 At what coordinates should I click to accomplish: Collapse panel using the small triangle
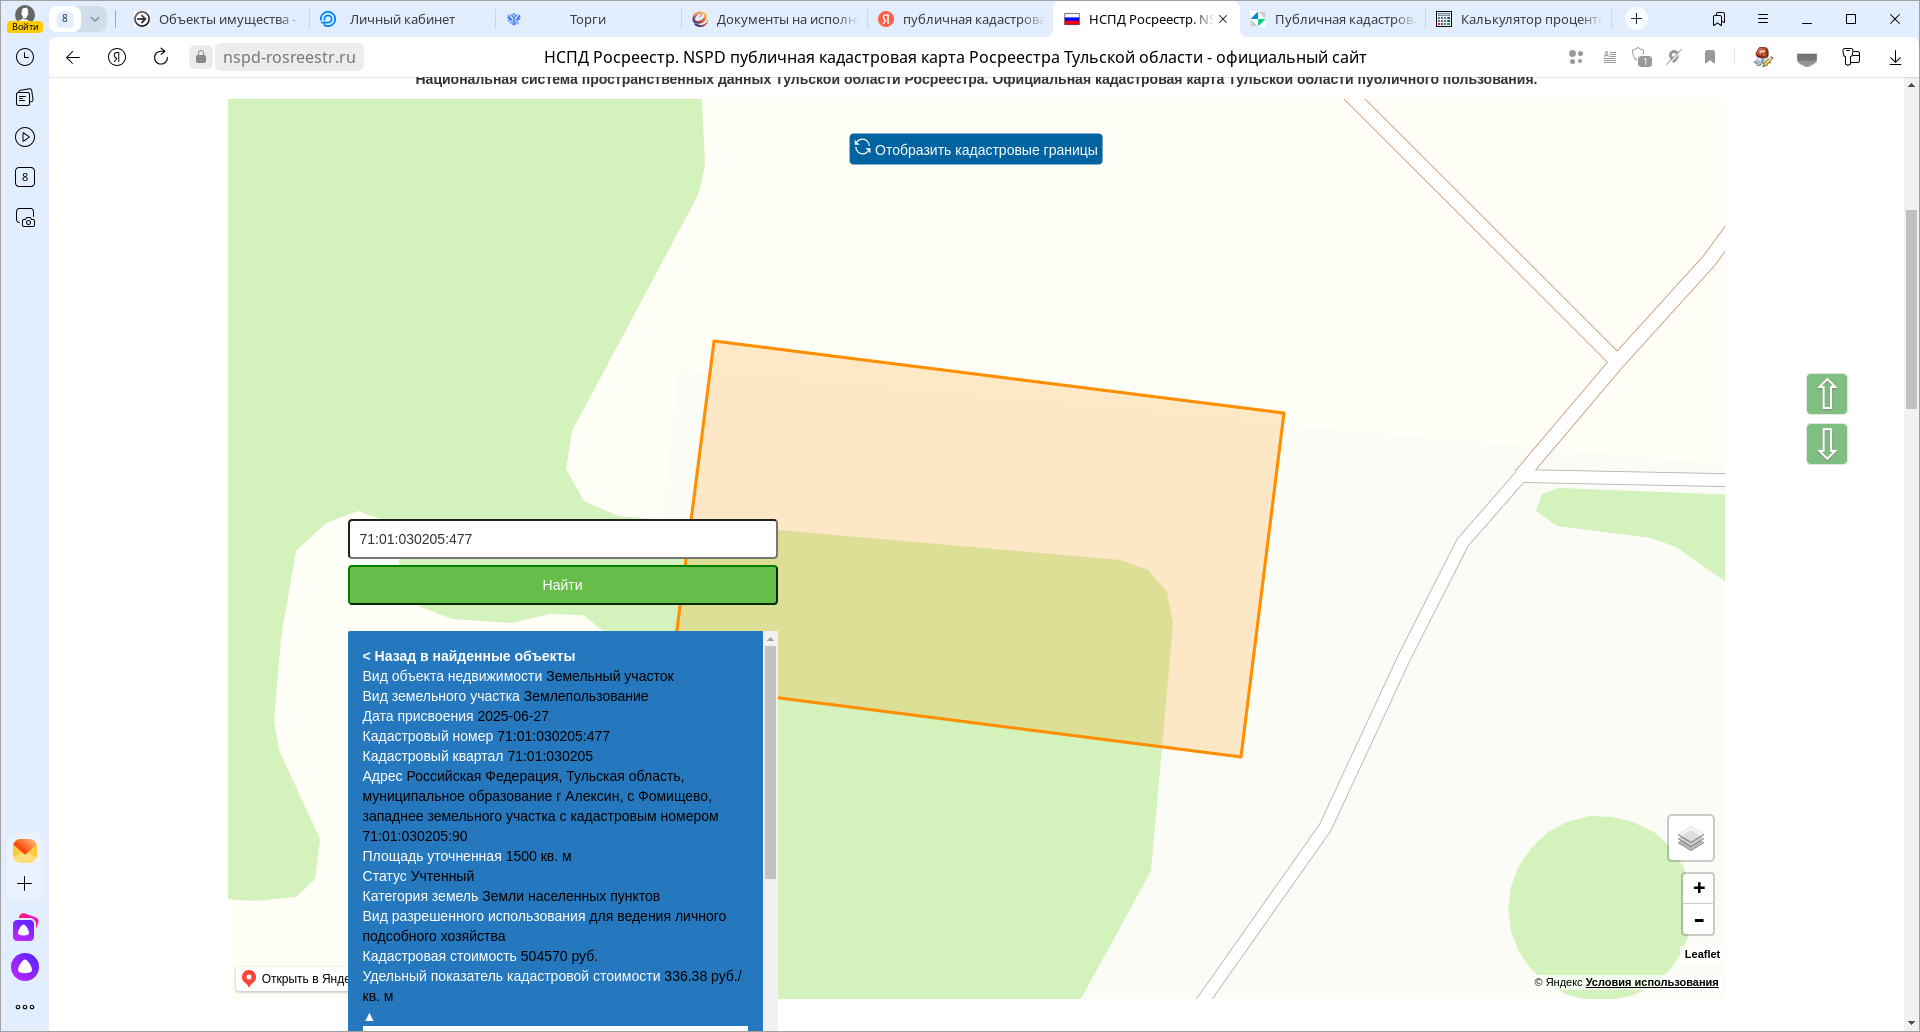pyautogui.click(x=369, y=1016)
